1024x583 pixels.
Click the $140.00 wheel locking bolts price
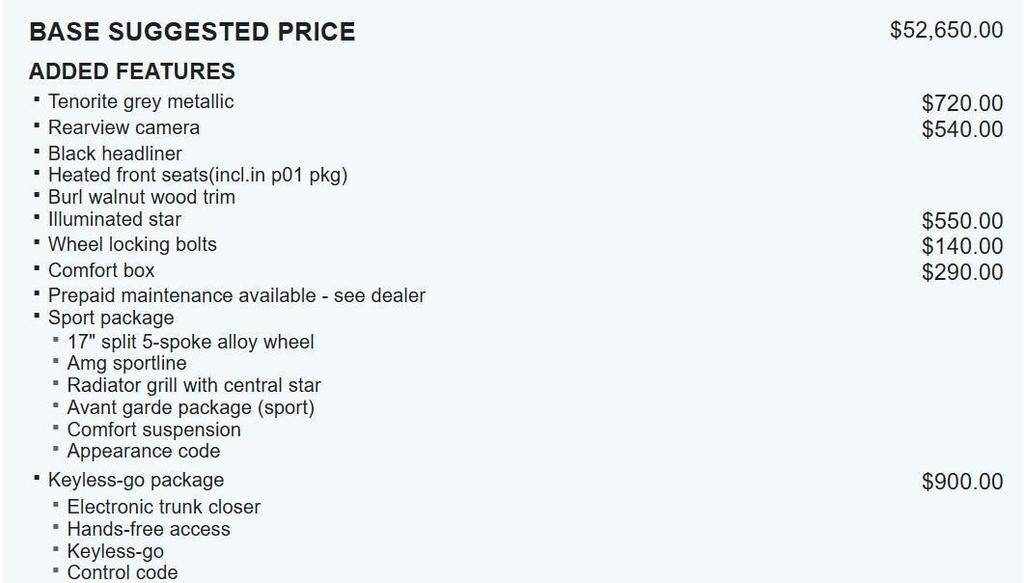pos(962,246)
